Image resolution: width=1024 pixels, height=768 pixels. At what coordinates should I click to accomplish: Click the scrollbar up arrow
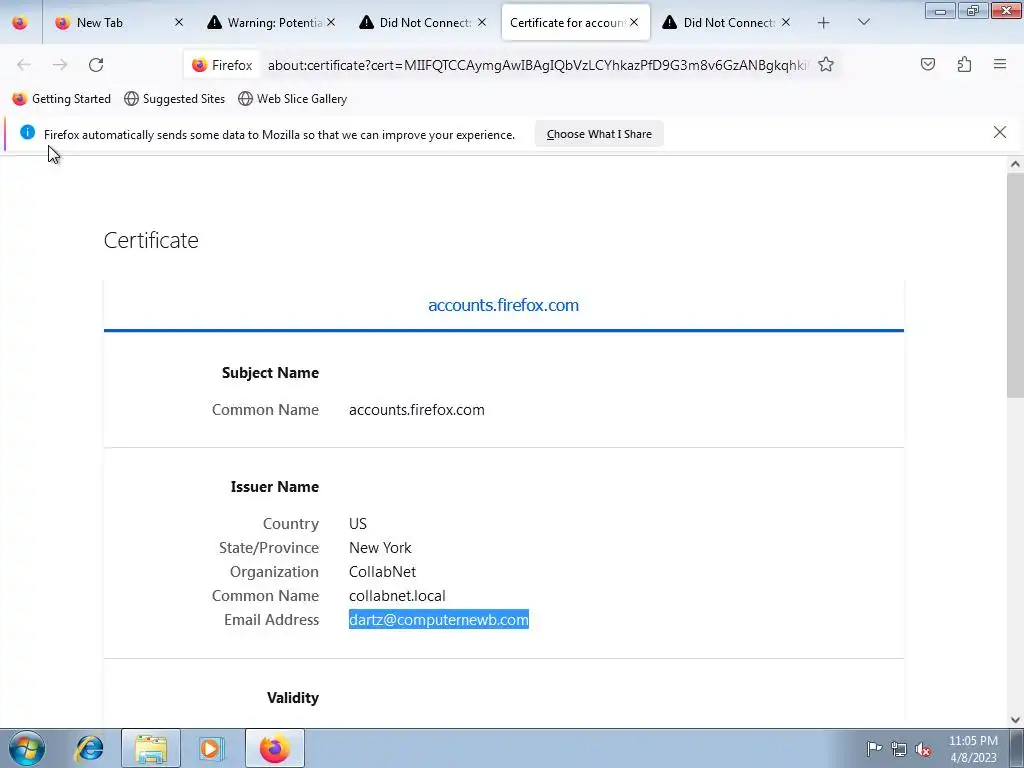(x=1015, y=165)
